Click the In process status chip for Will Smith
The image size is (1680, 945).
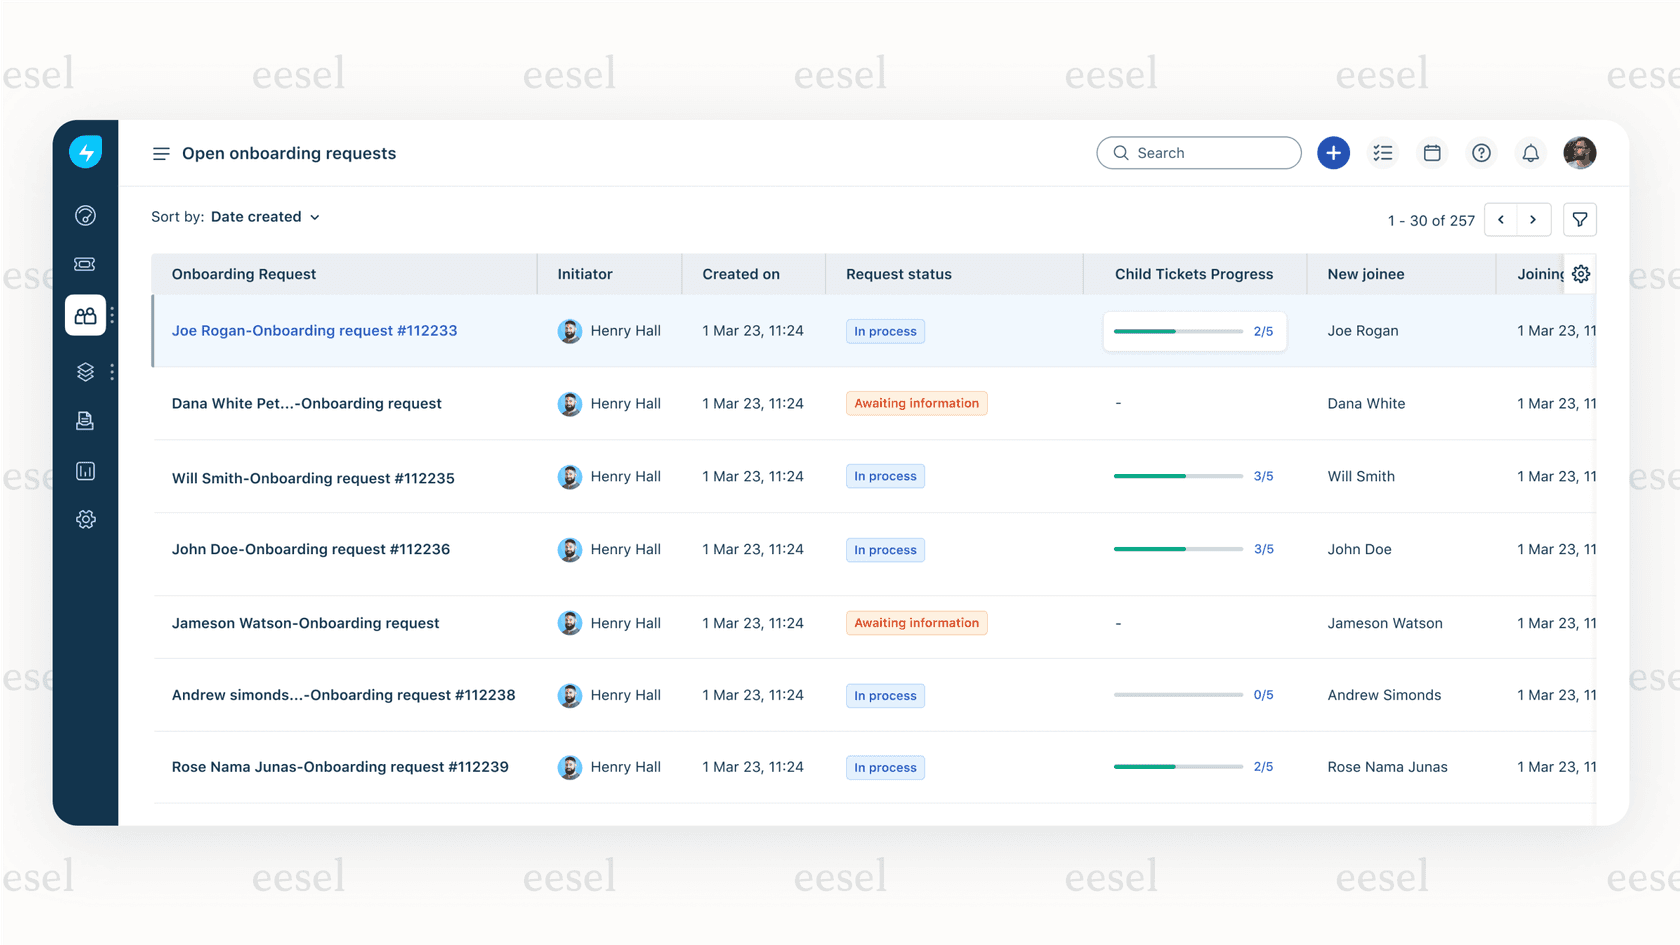point(884,476)
